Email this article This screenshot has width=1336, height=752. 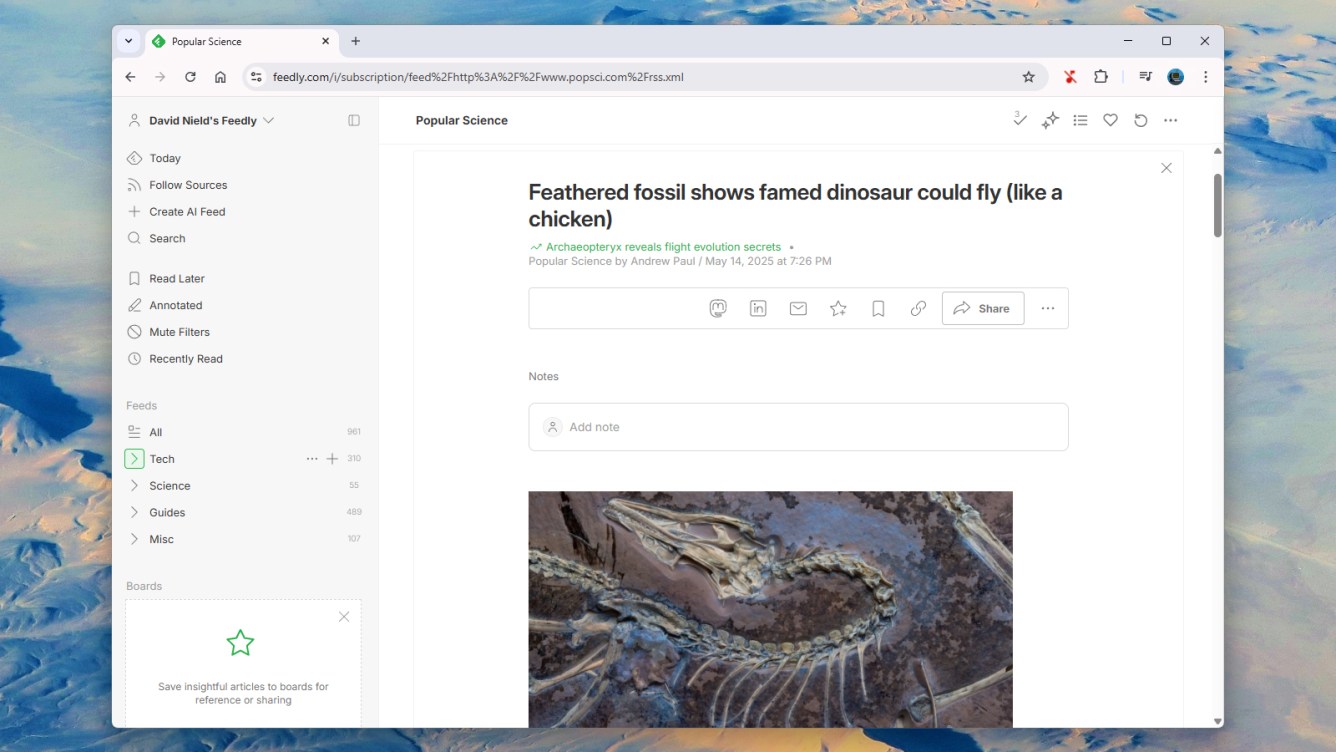797,308
